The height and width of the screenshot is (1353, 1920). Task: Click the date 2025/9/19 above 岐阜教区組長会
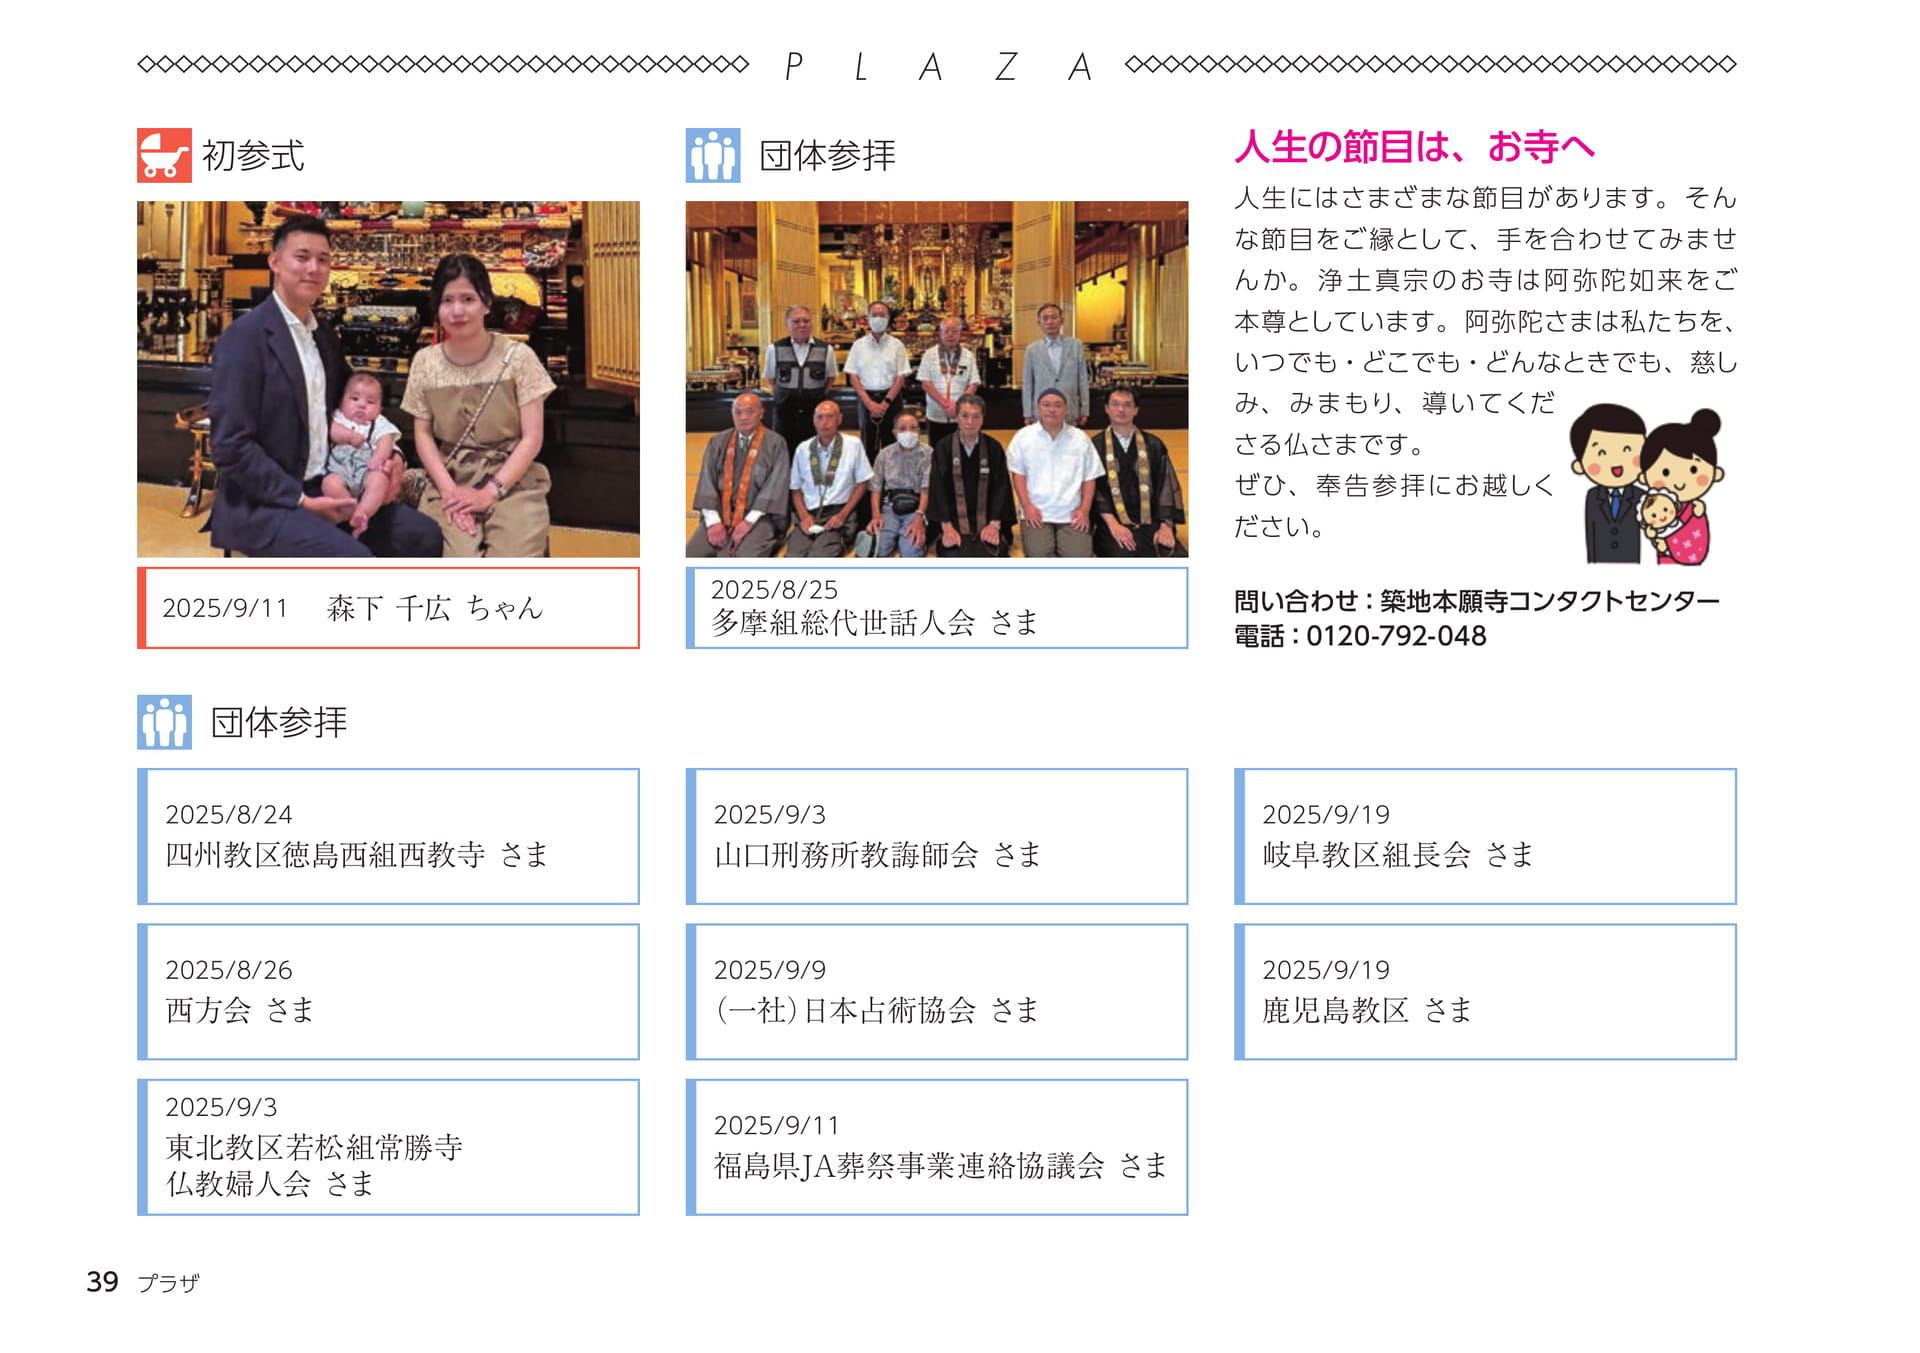point(1326,815)
